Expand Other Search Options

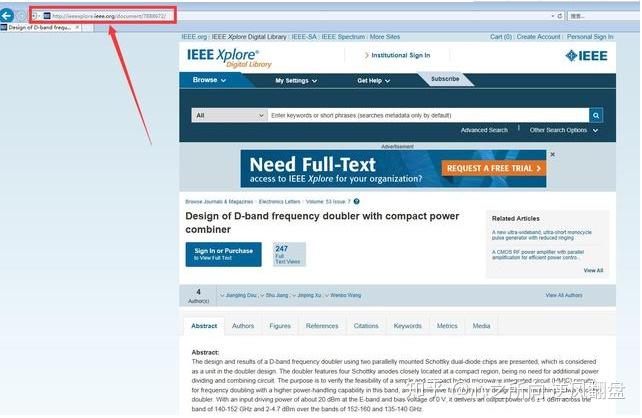coord(564,130)
